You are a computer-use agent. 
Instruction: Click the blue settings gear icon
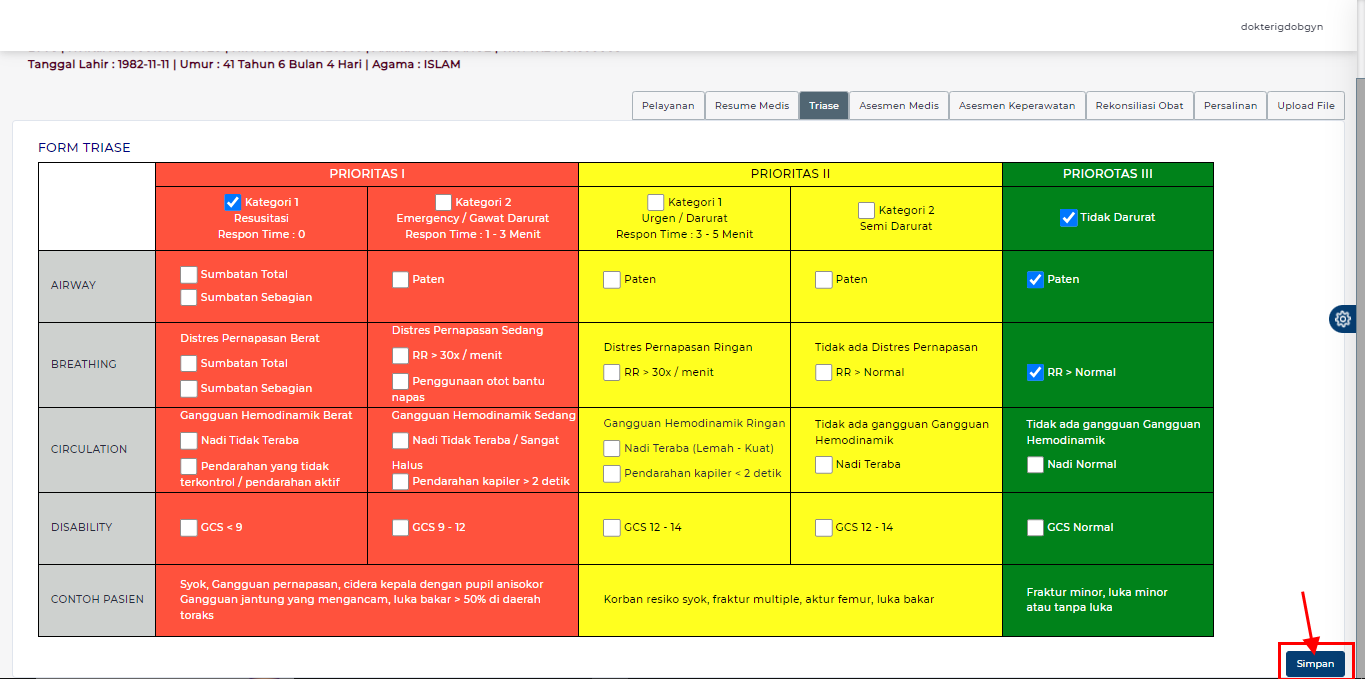click(x=1342, y=318)
